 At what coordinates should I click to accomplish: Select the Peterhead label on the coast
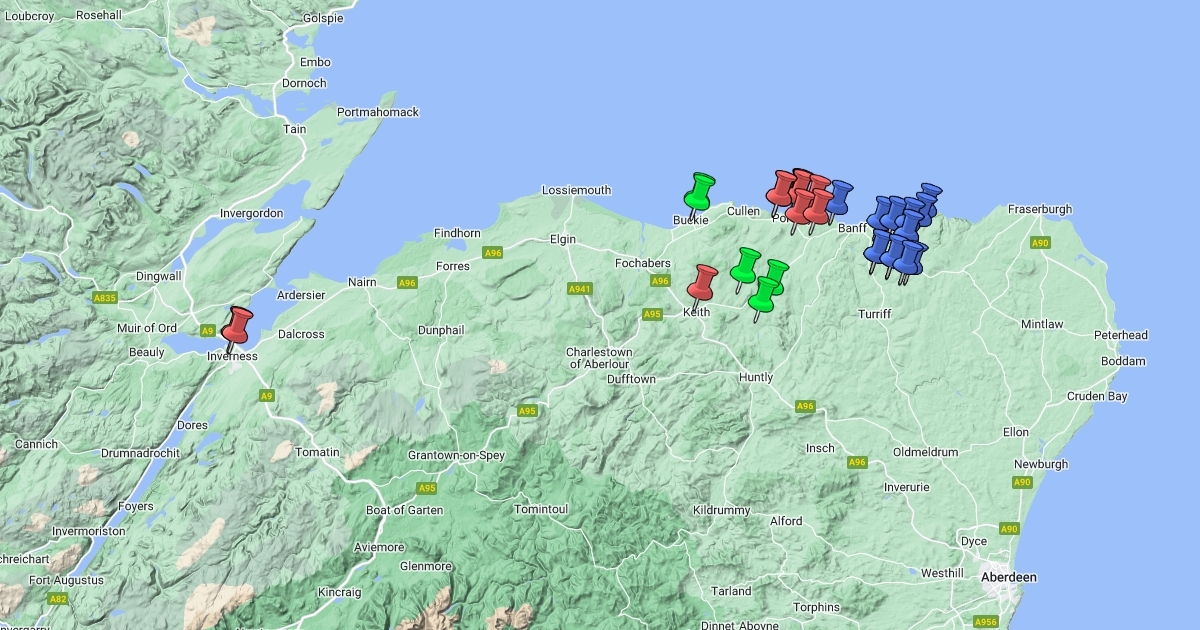coord(1120,335)
